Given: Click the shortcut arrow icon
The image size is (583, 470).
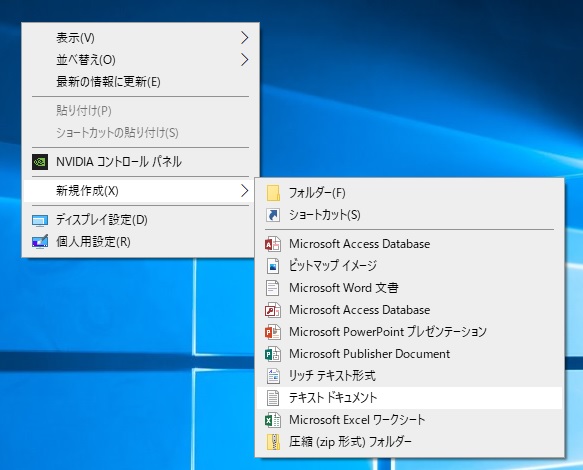Looking at the screenshot, I should pyautogui.click(x=273, y=215).
